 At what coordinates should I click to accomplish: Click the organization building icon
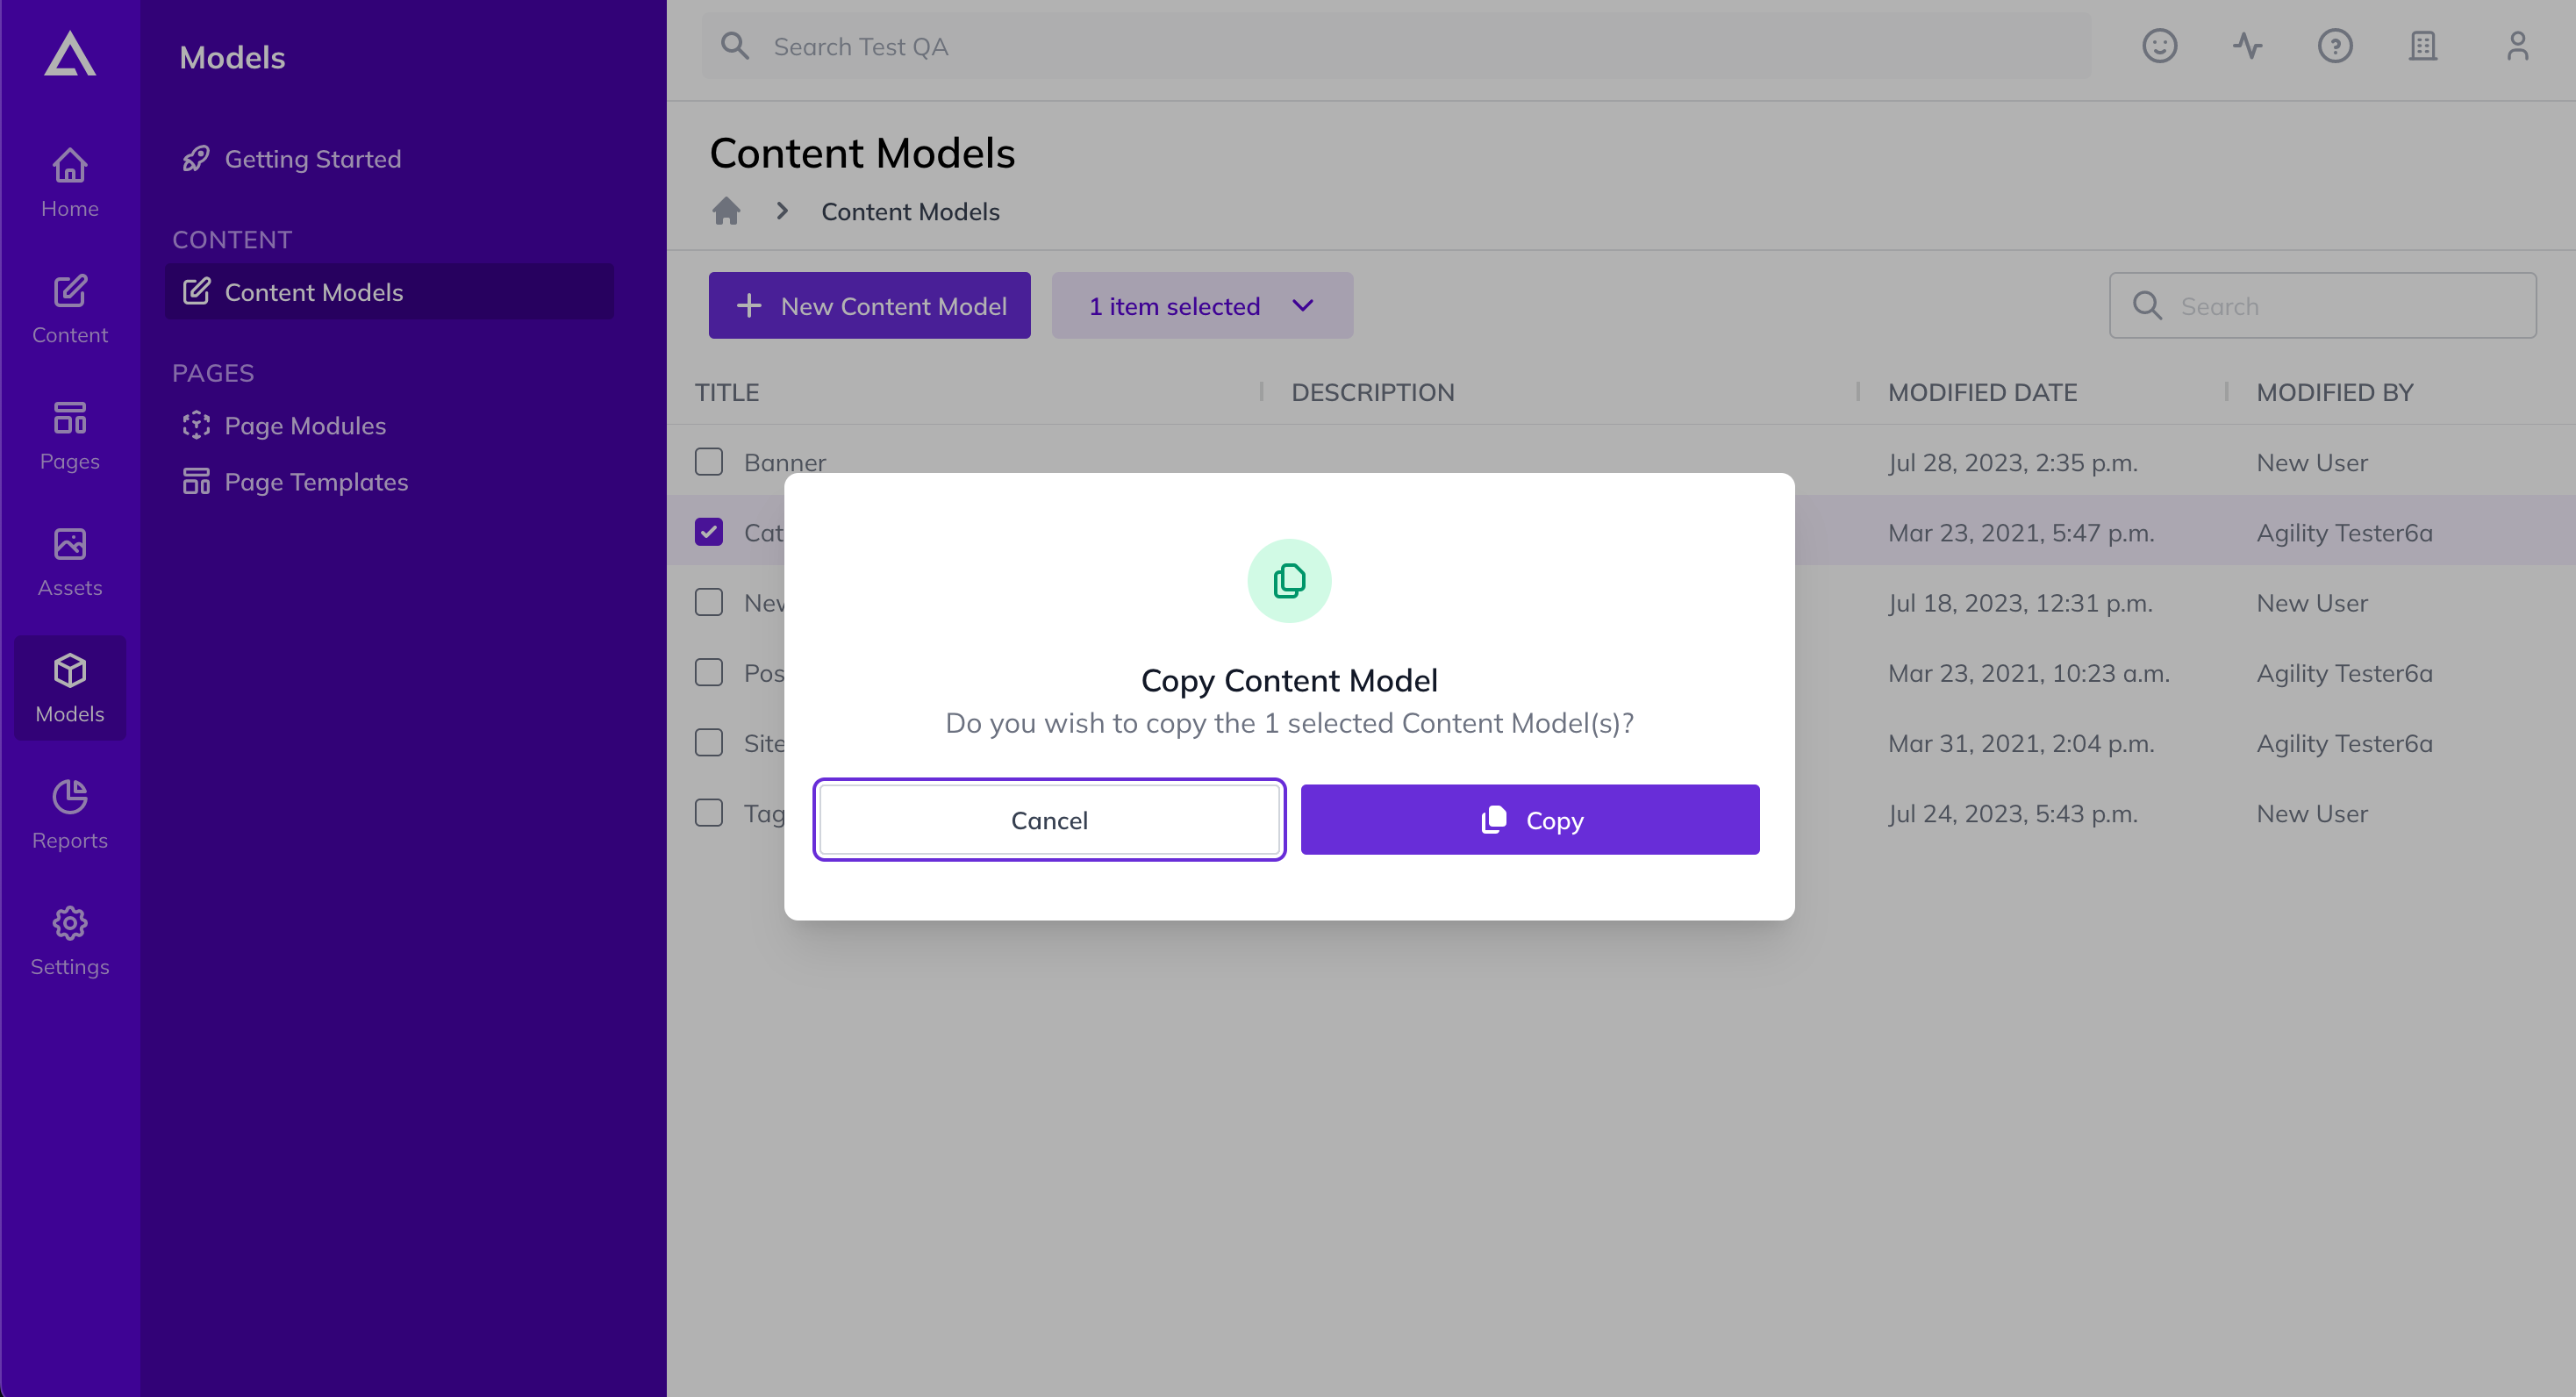click(2423, 46)
